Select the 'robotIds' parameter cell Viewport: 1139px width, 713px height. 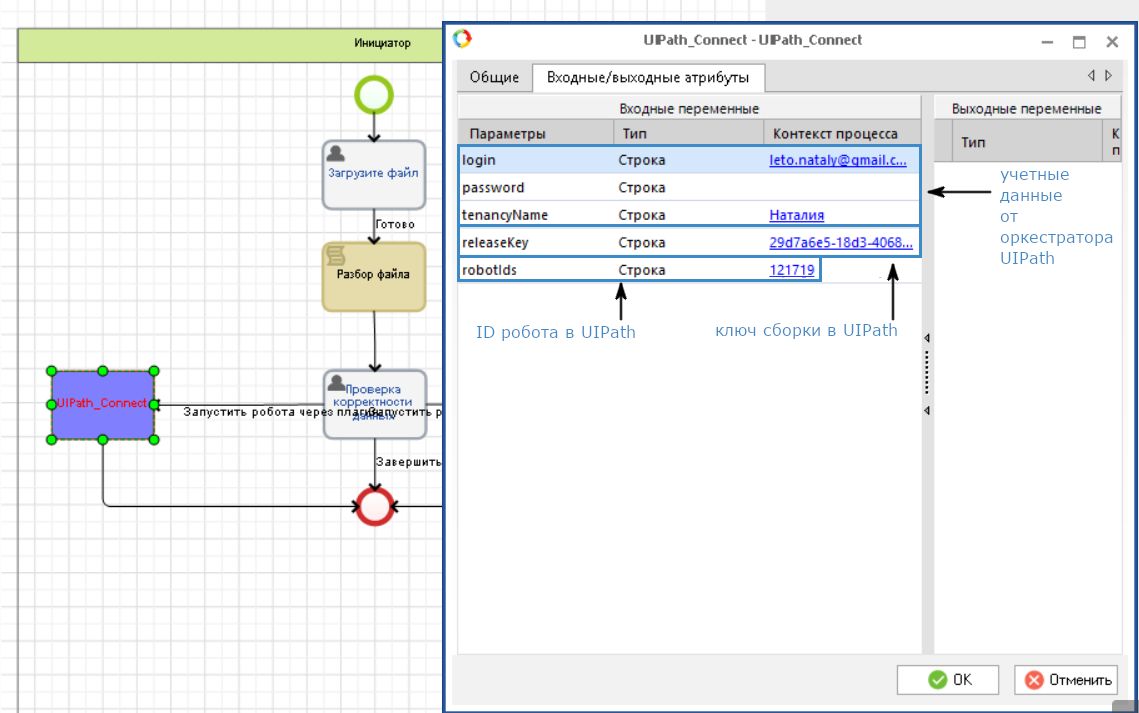point(536,270)
